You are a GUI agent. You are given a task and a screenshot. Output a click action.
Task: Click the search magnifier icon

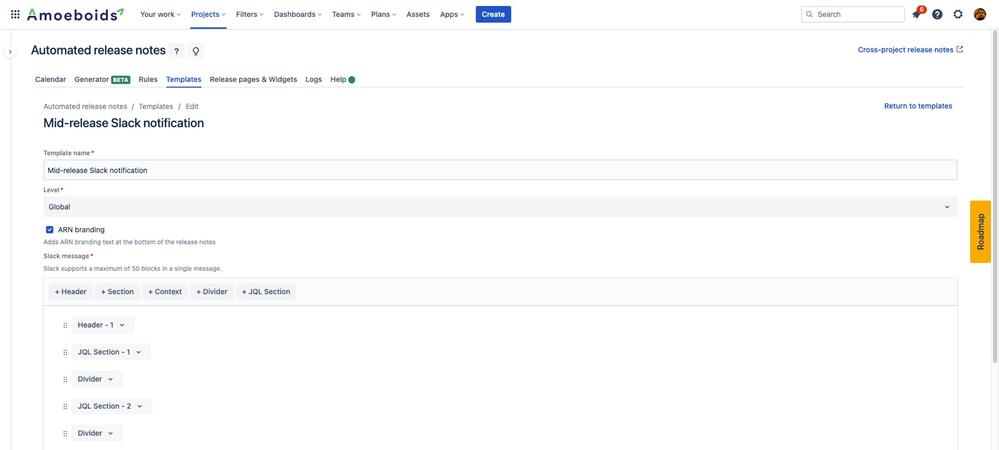pos(809,14)
